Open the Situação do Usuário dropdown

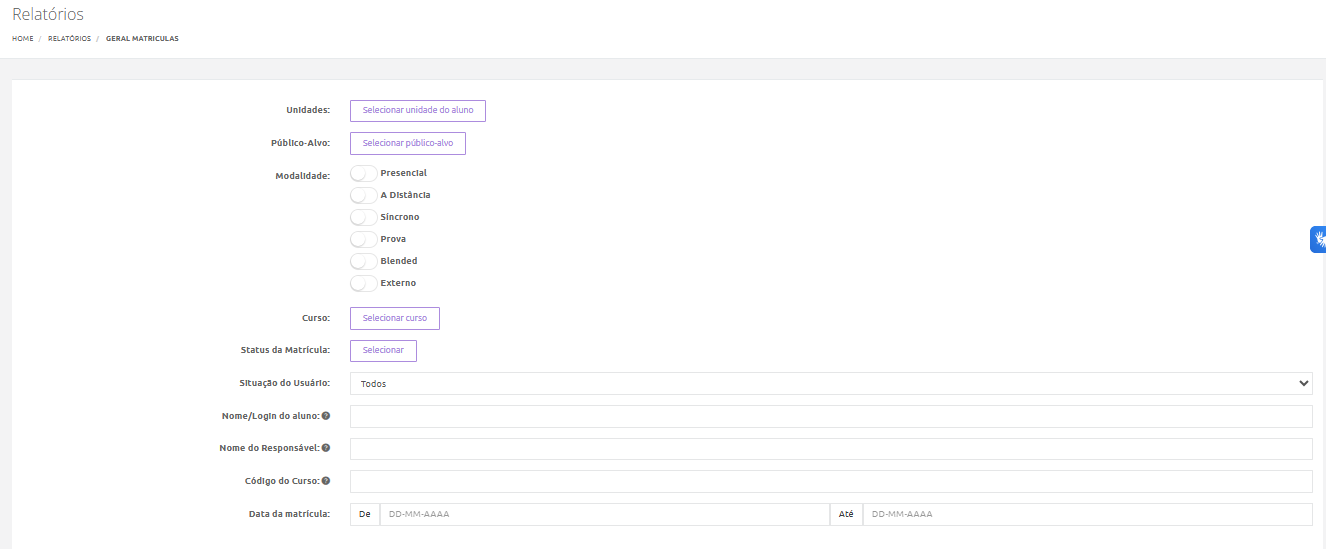tap(830, 384)
